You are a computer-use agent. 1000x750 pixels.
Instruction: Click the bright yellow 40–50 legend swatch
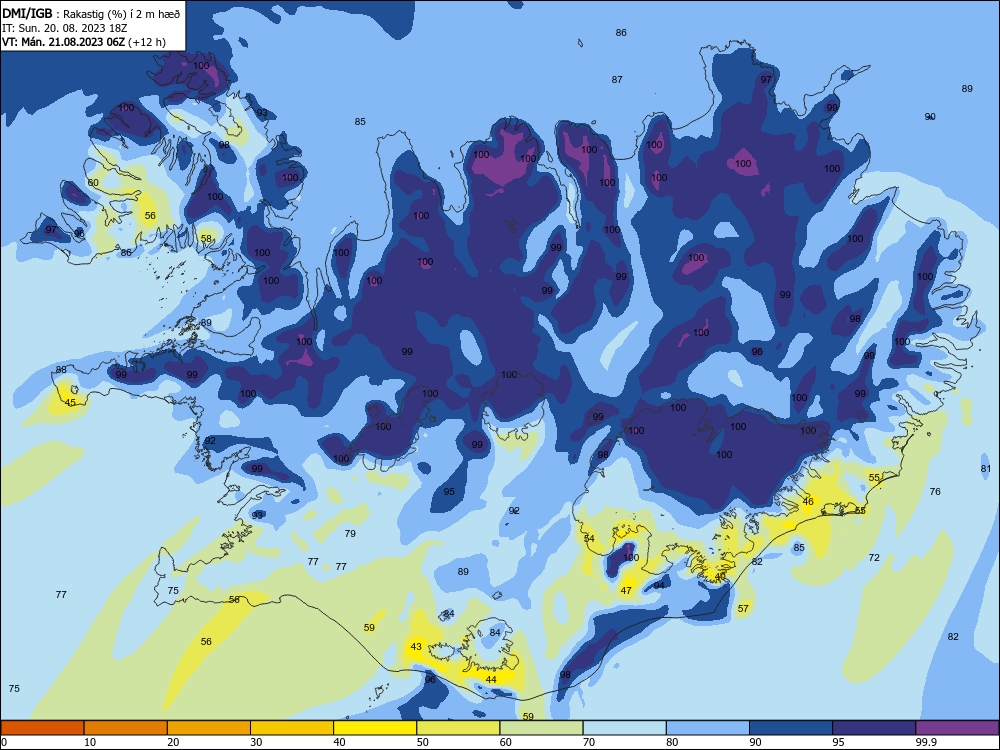pos(375,728)
